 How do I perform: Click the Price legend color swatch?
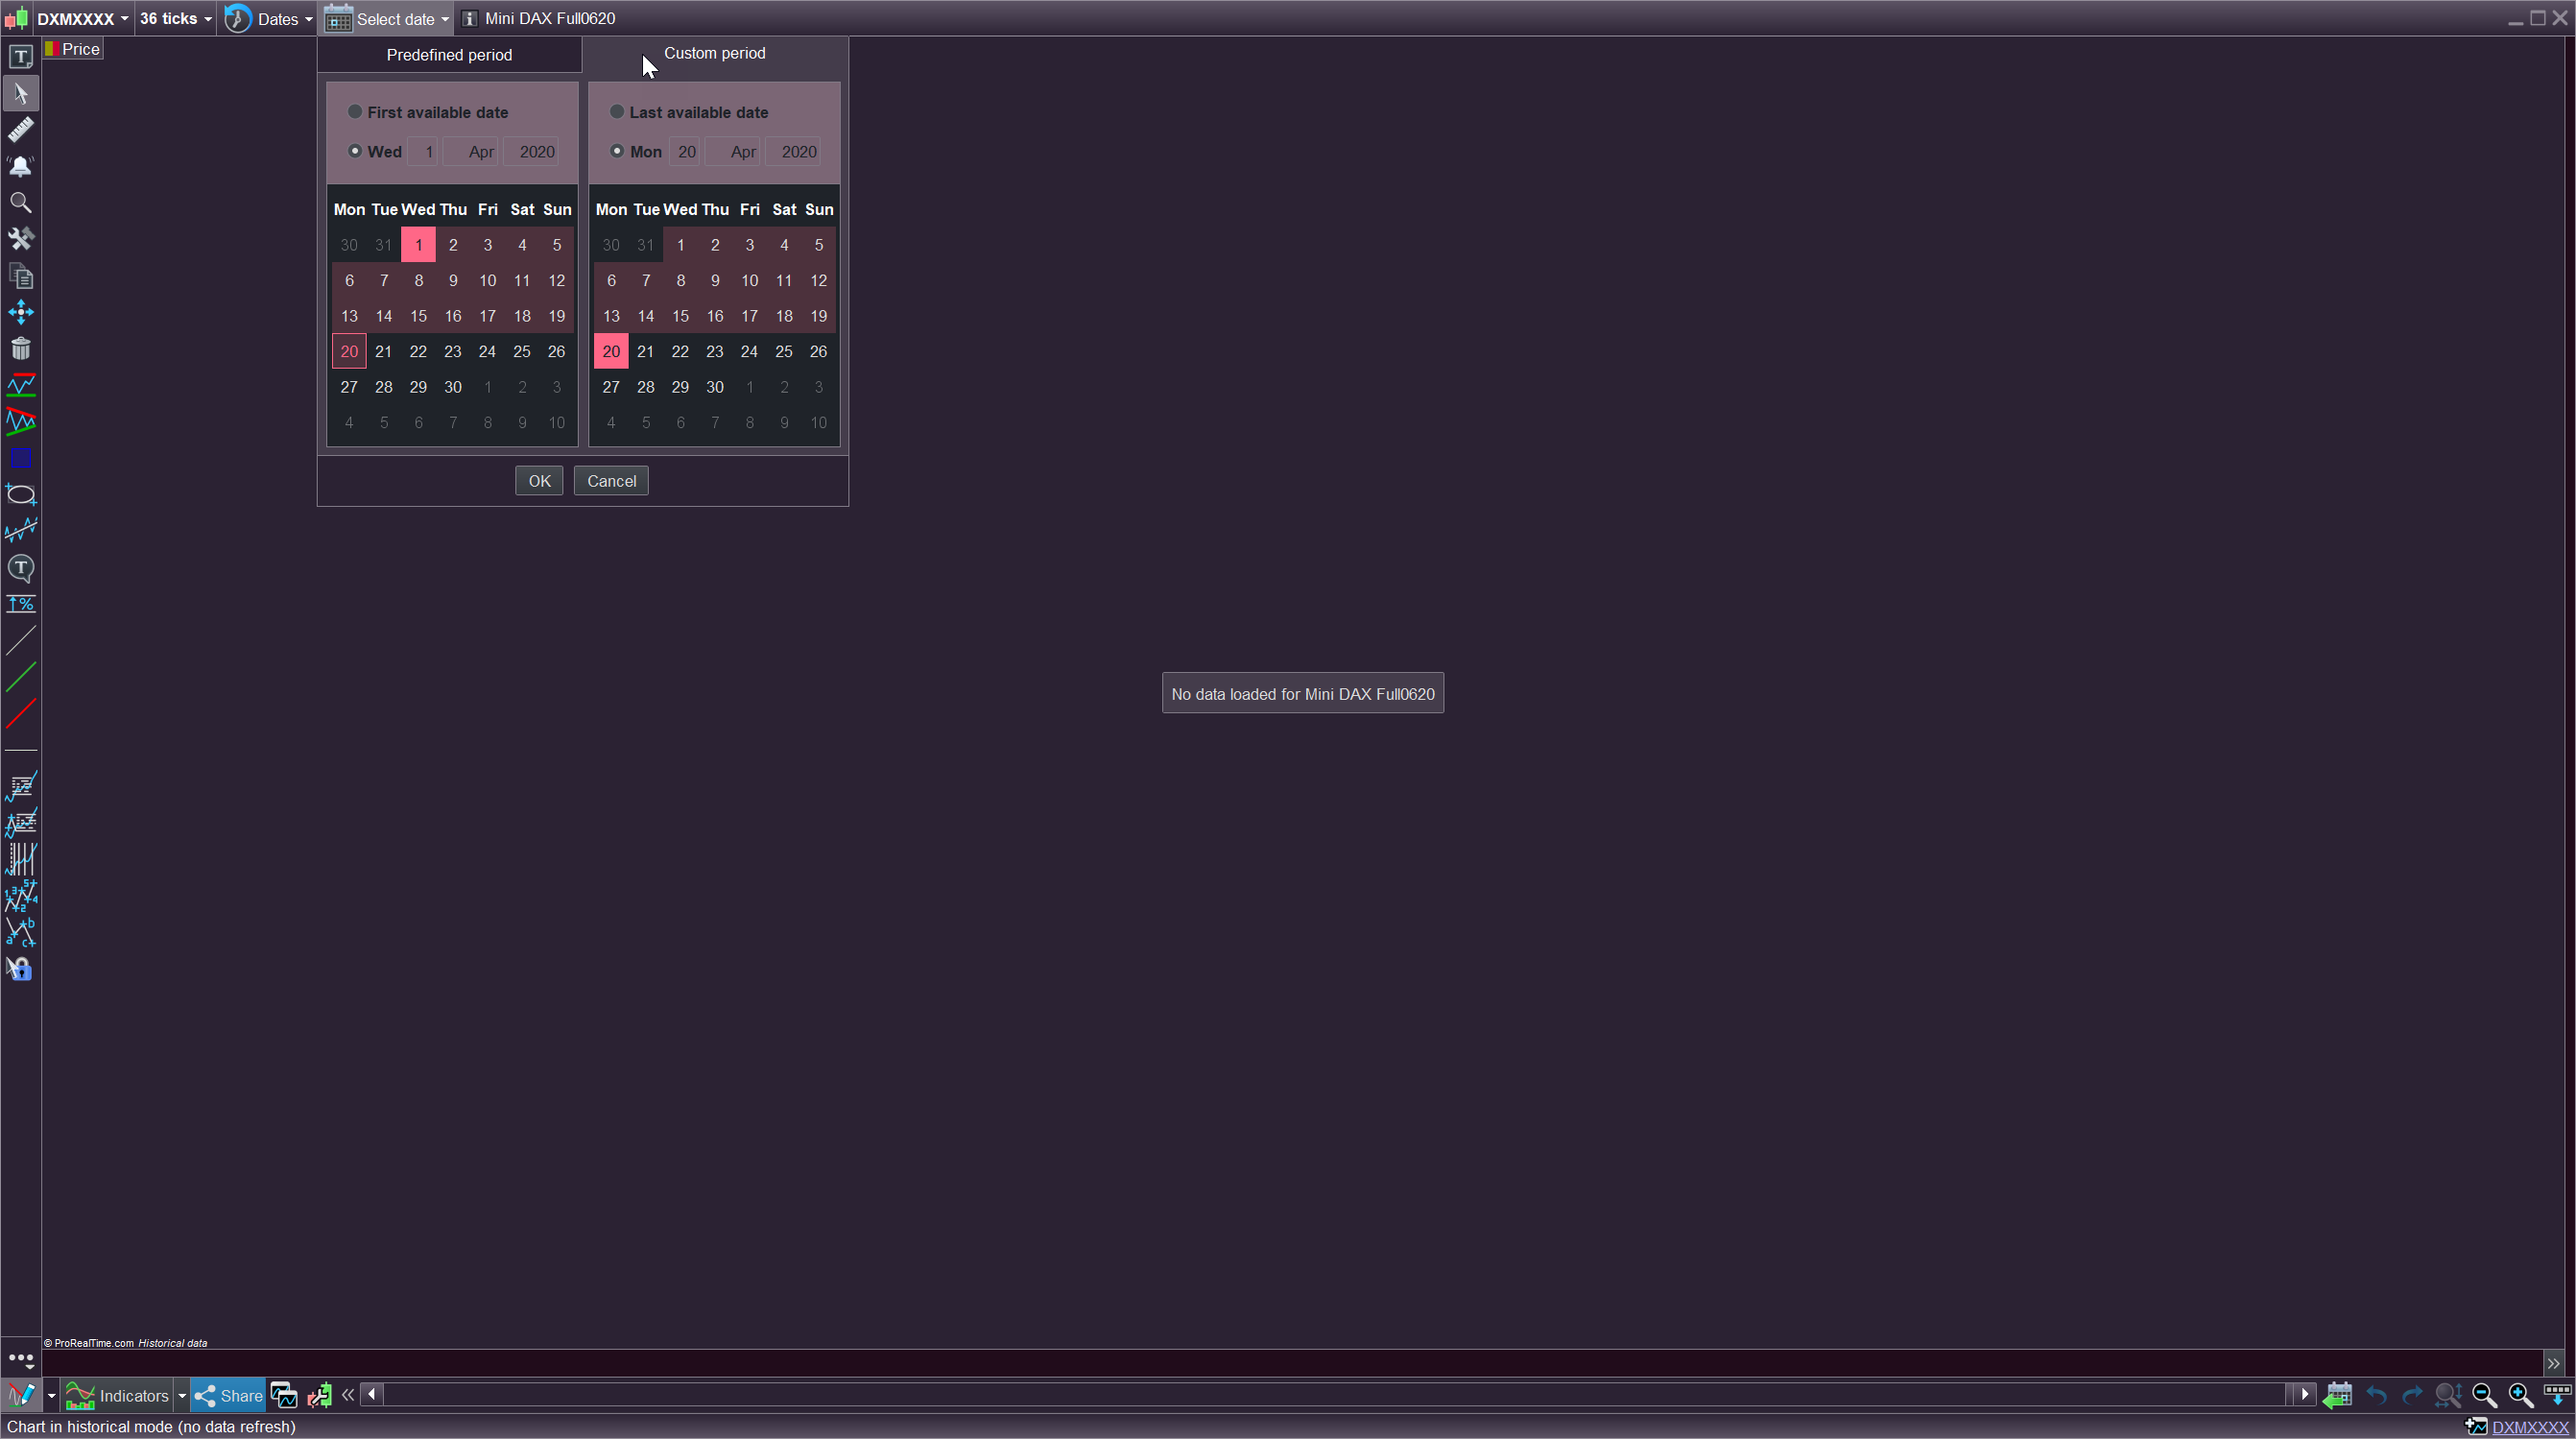51,49
